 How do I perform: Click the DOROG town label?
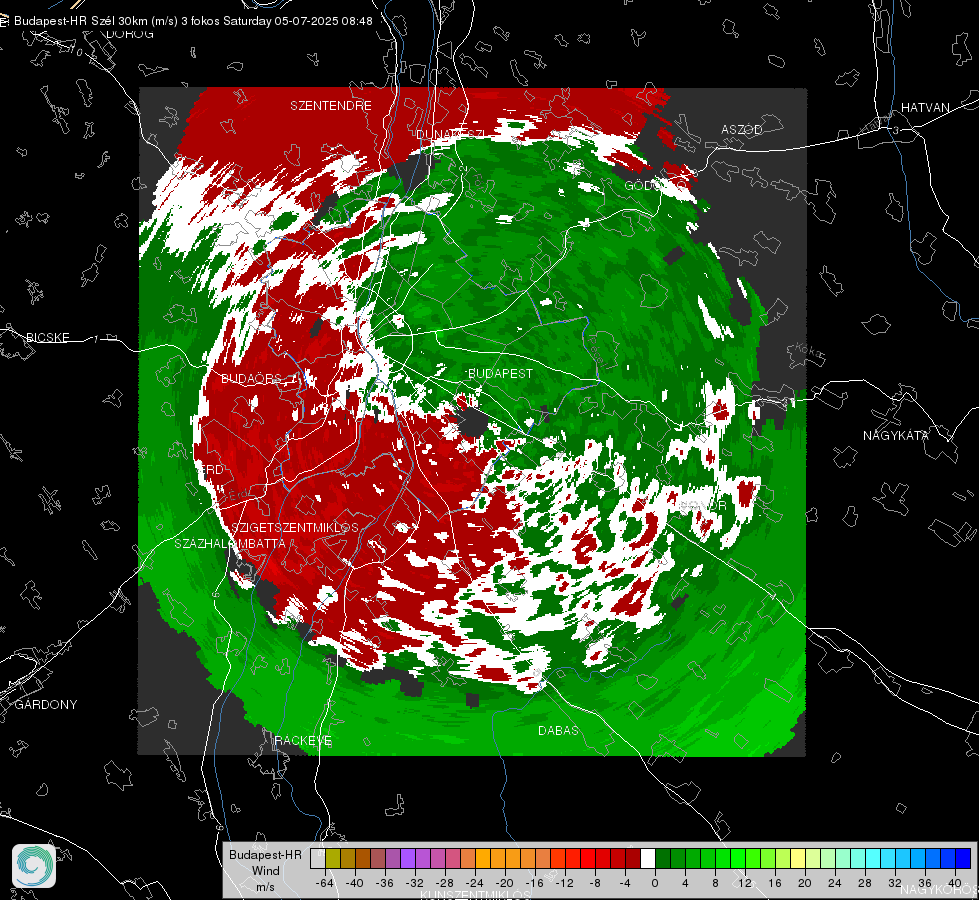[130, 34]
